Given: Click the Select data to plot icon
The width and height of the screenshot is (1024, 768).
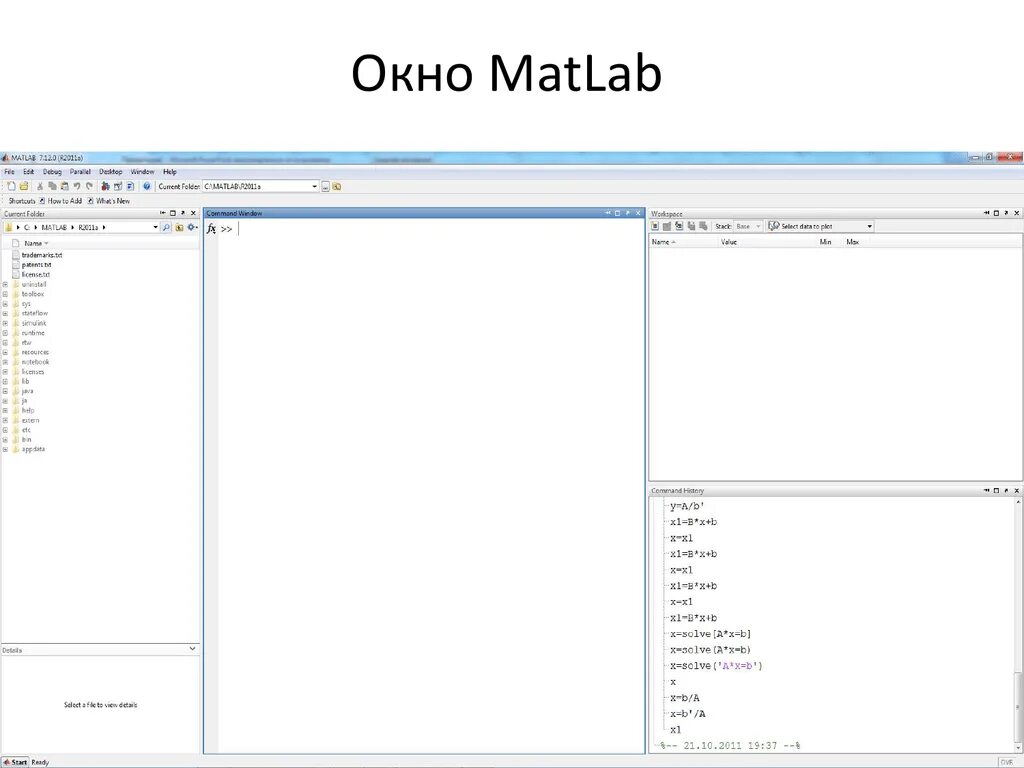Looking at the screenshot, I should tap(773, 226).
